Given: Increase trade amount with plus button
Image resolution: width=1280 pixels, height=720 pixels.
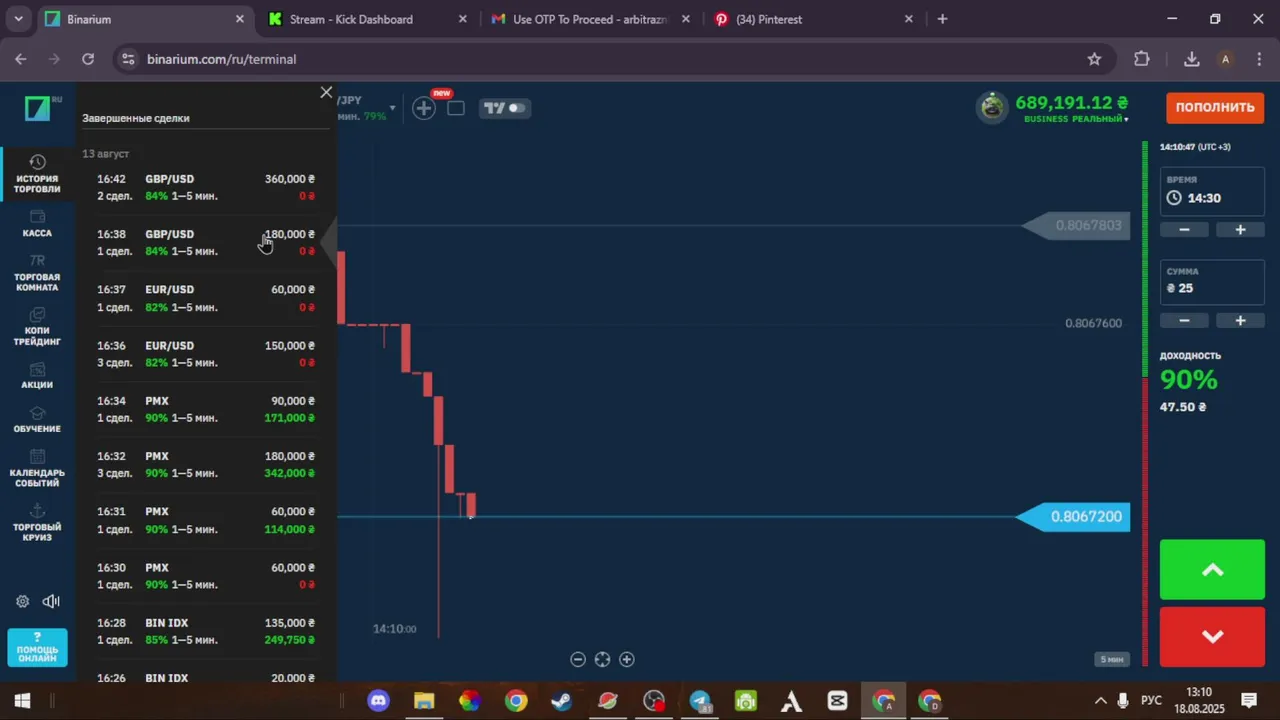Looking at the screenshot, I should pyautogui.click(x=1240, y=321).
